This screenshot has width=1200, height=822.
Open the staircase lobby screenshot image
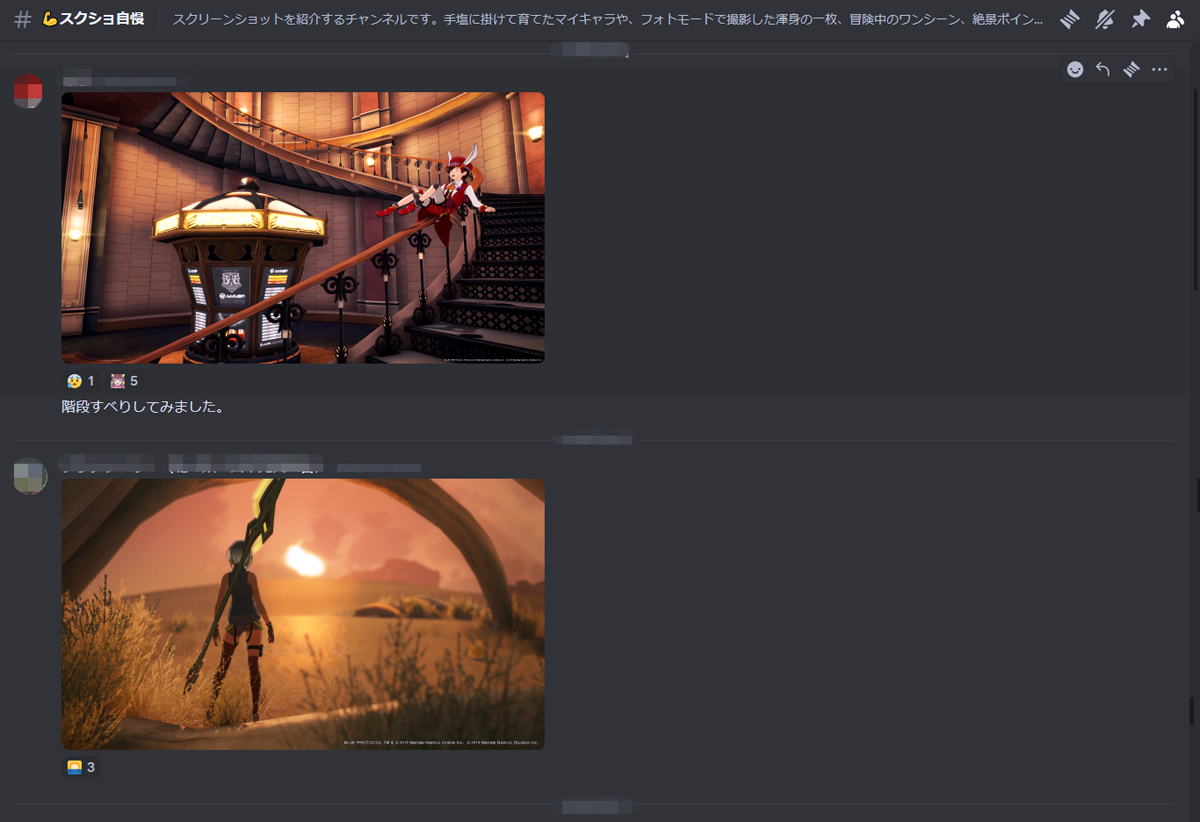[303, 228]
